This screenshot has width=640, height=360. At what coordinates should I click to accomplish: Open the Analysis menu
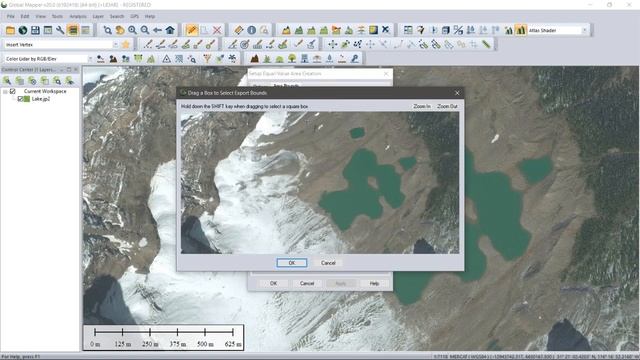click(x=78, y=16)
